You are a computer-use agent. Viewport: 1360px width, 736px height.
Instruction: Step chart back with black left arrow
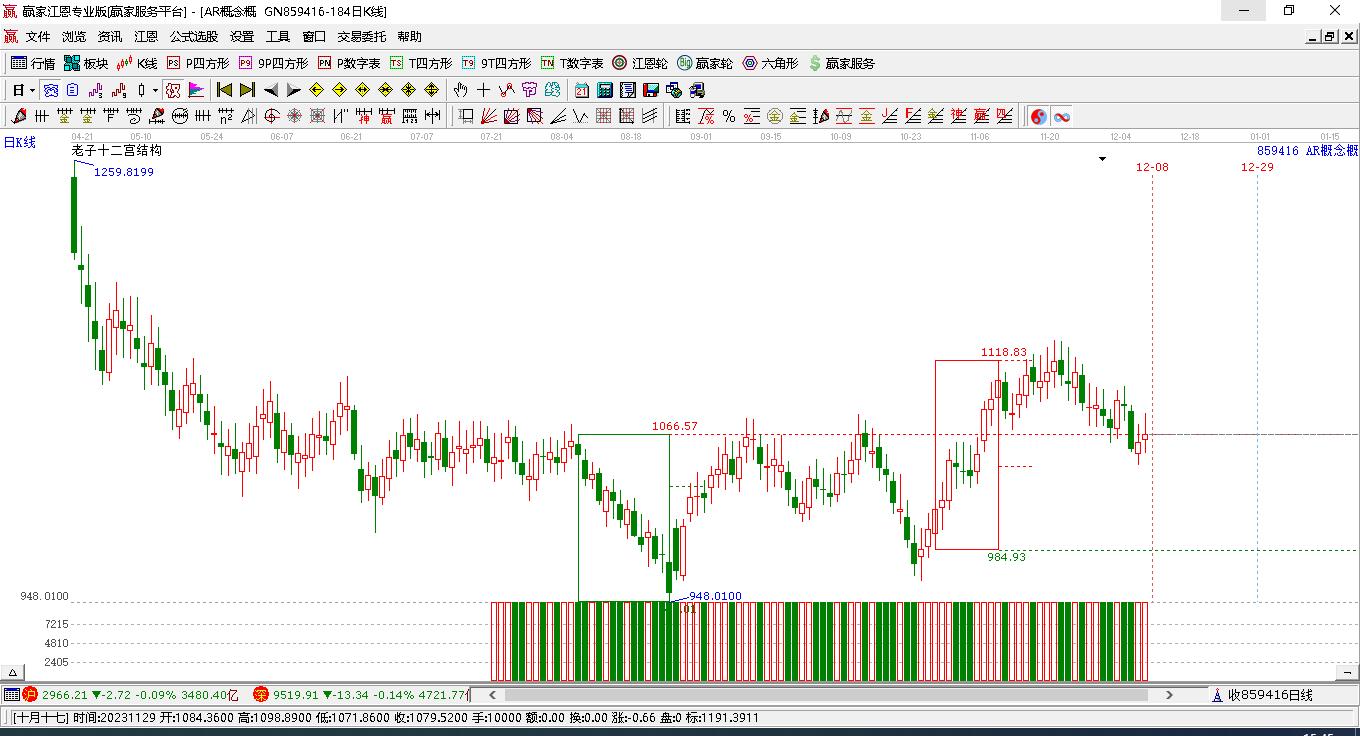click(x=270, y=90)
